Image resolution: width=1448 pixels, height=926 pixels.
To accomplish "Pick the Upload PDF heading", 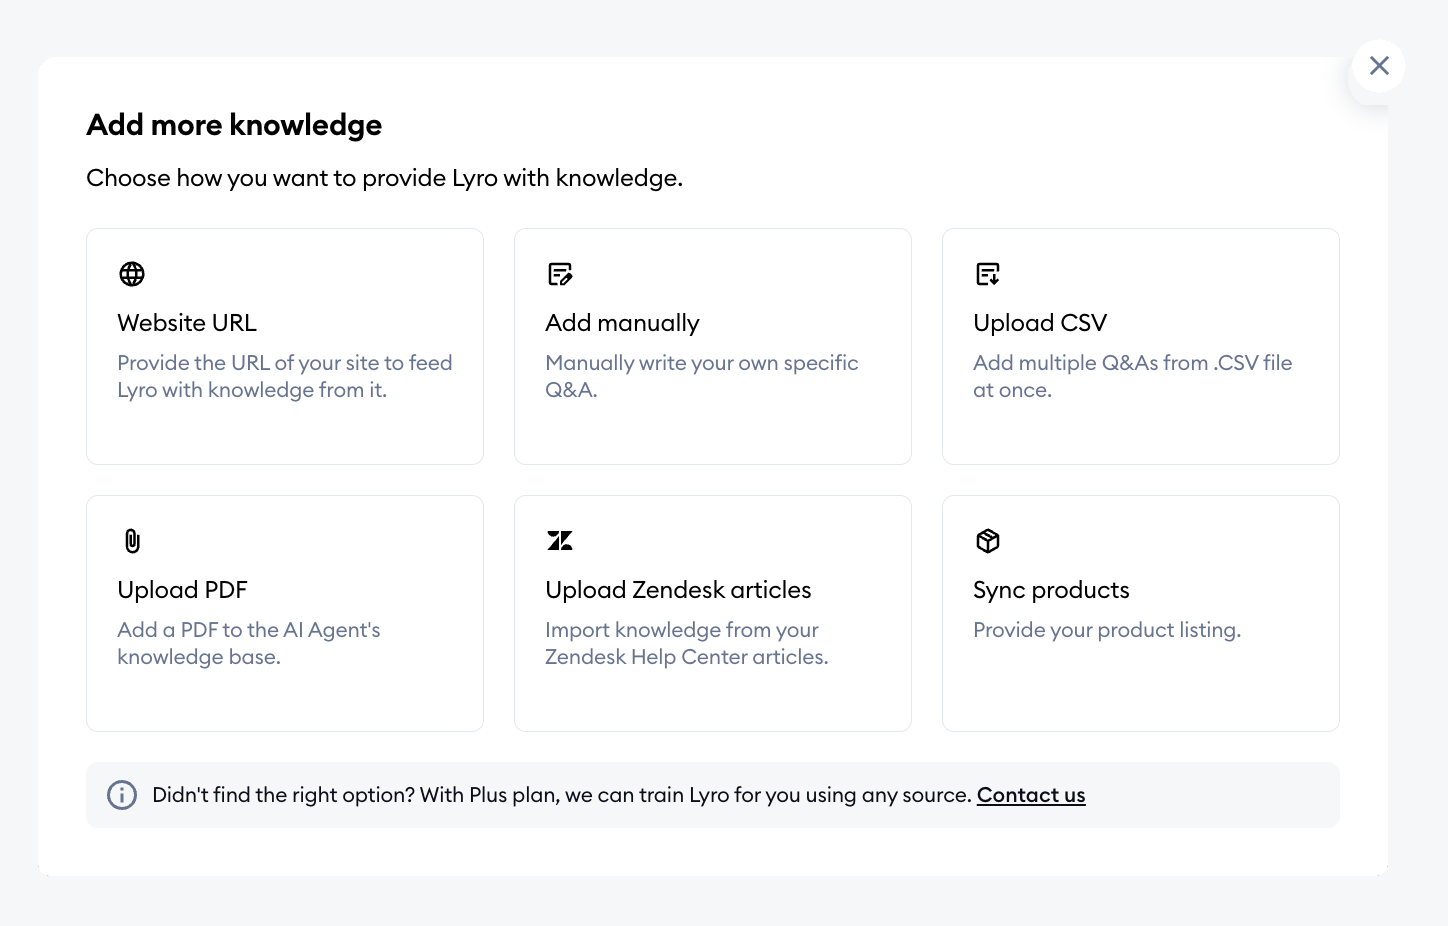I will pyautogui.click(x=182, y=590).
